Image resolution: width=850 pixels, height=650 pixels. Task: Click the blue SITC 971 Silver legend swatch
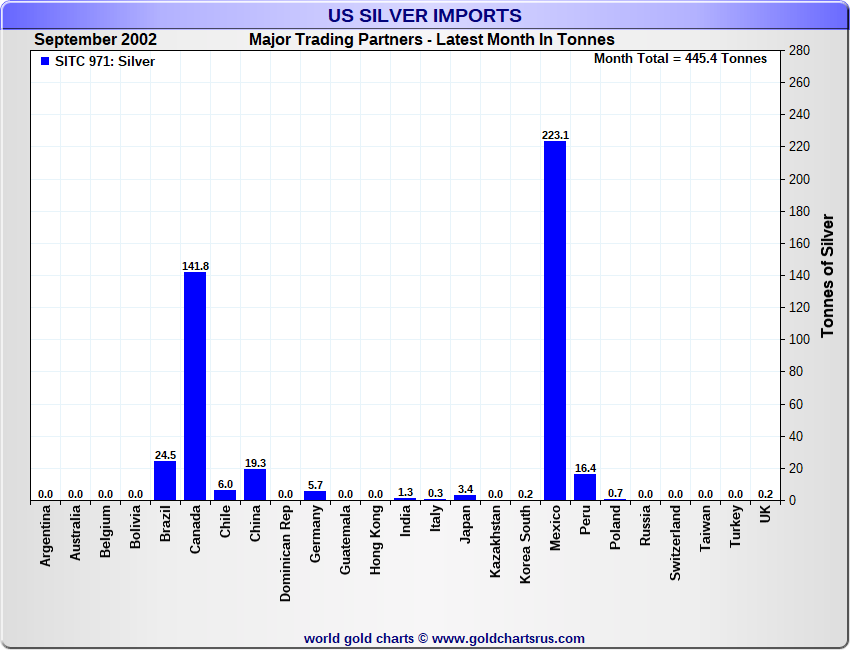coord(44,62)
